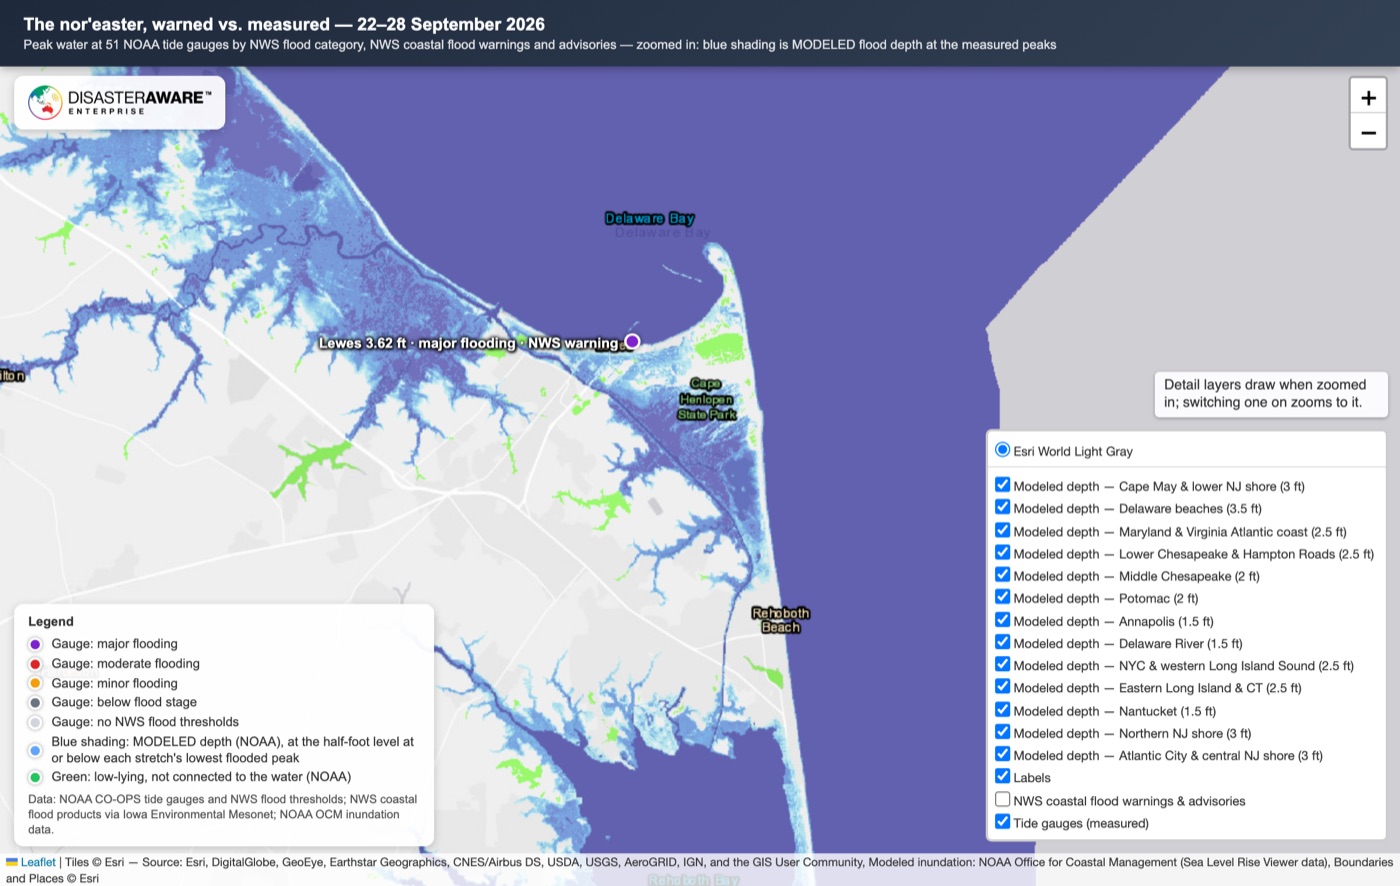Uncheck Tide gauges (measured) layer
This screenshot has height=886, width=1400.
click(x=1003, y=822)
